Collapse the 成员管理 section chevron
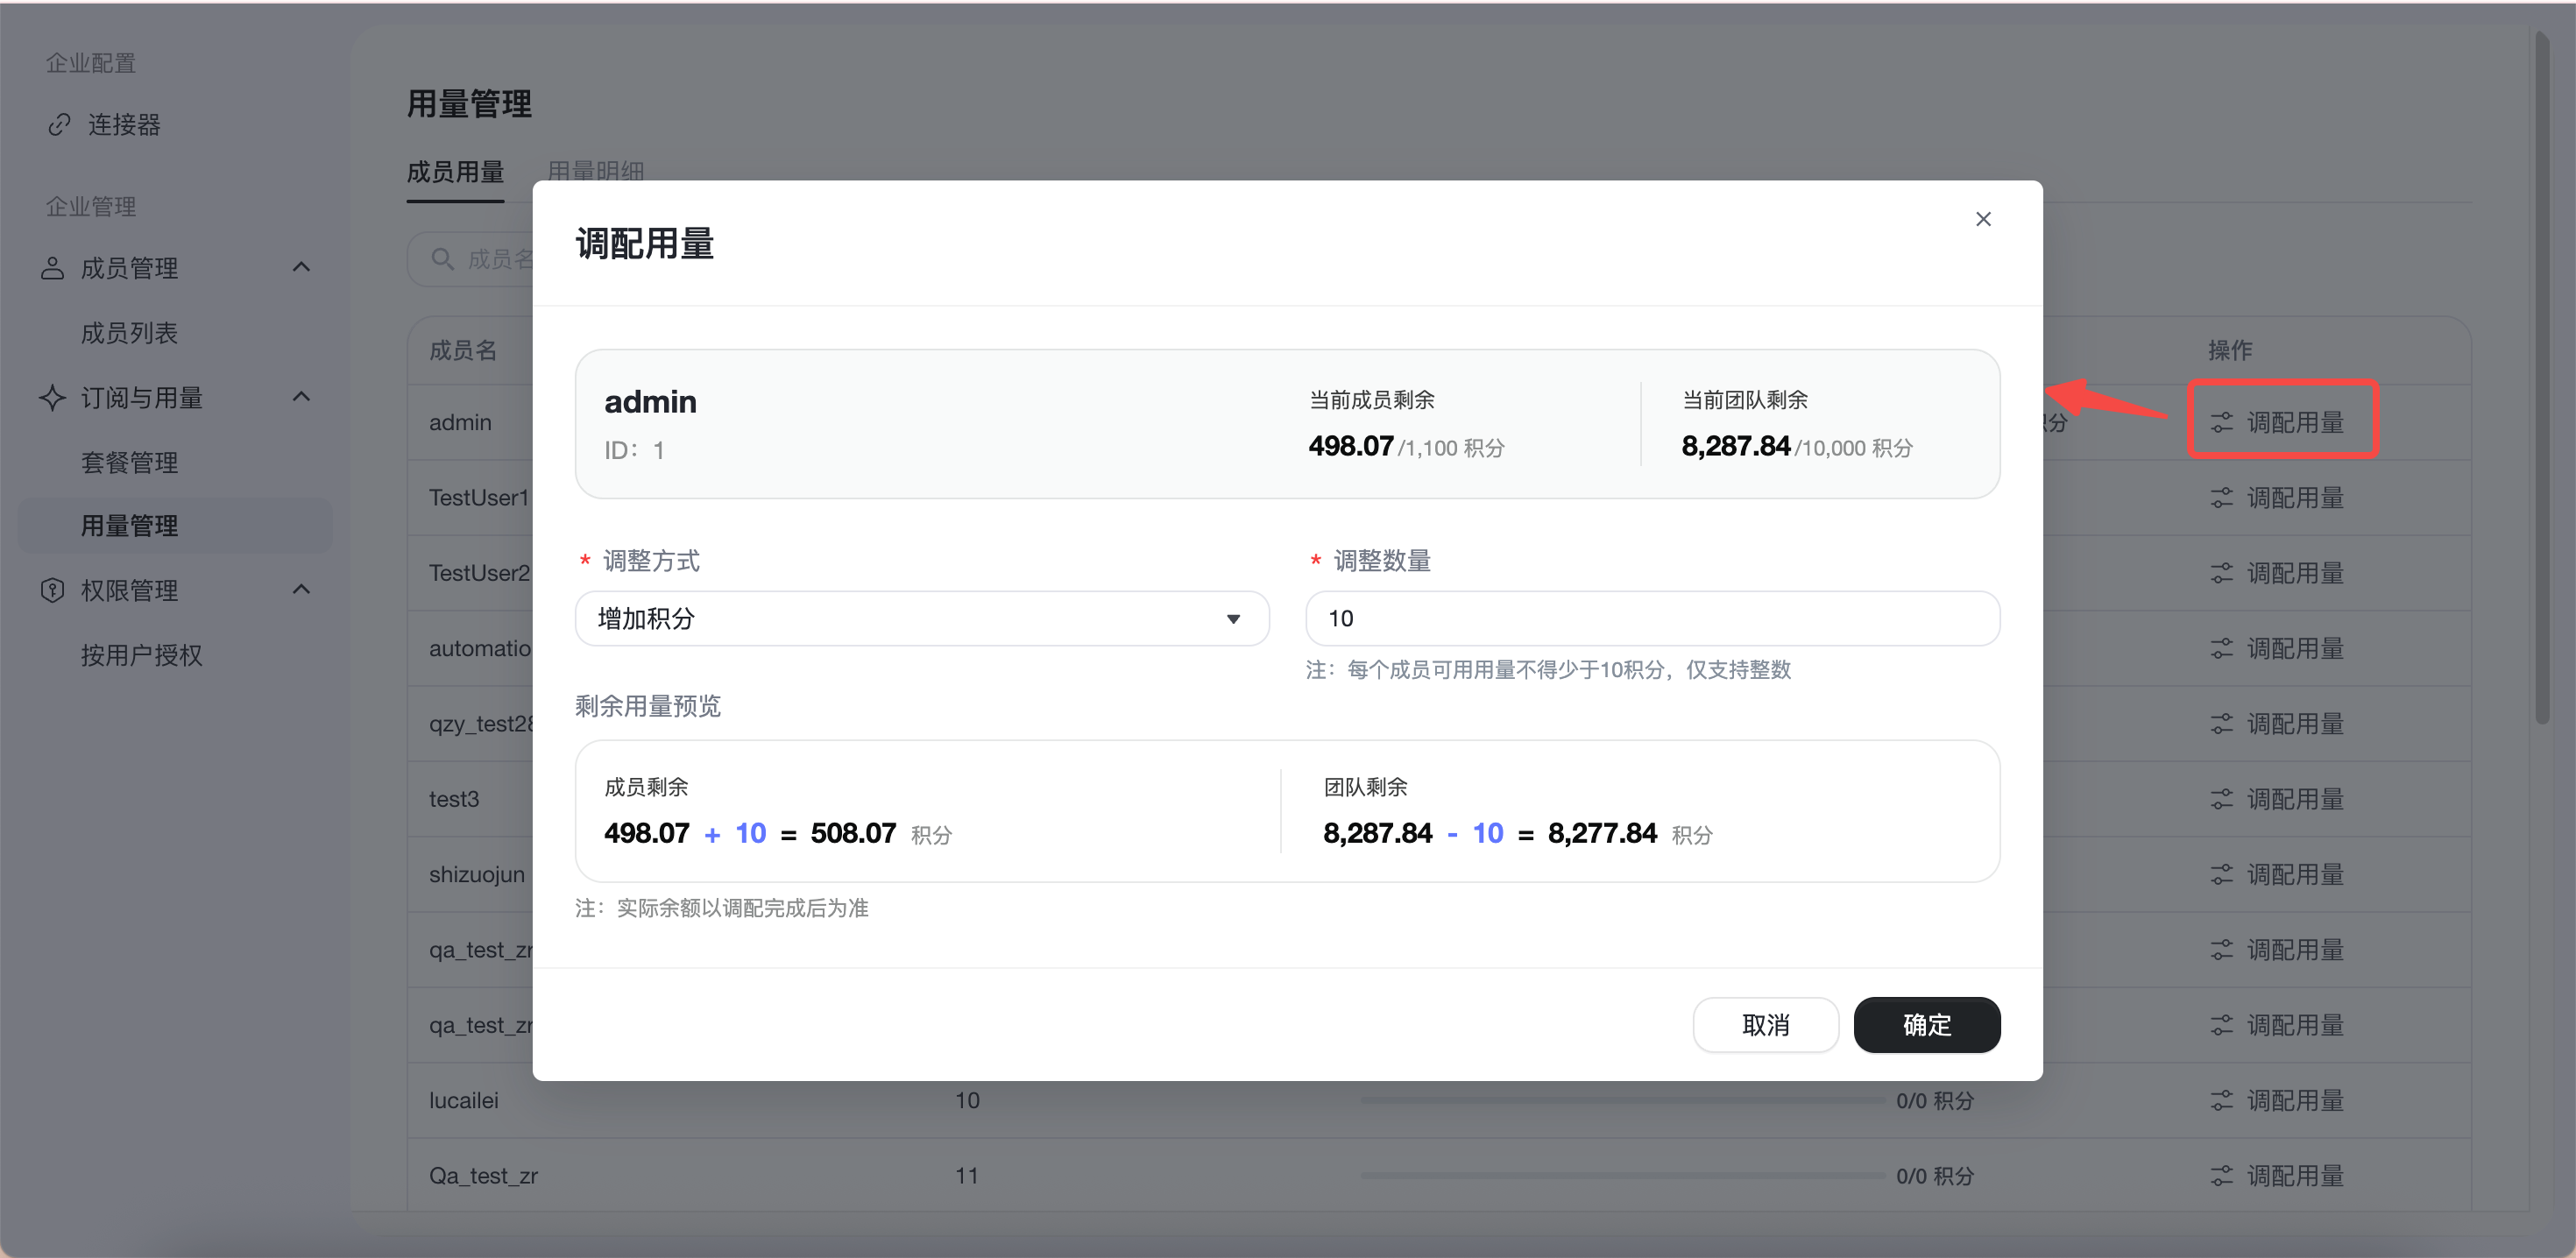The width and height of the screenshot is (2576, 1258). click(301, 267)
